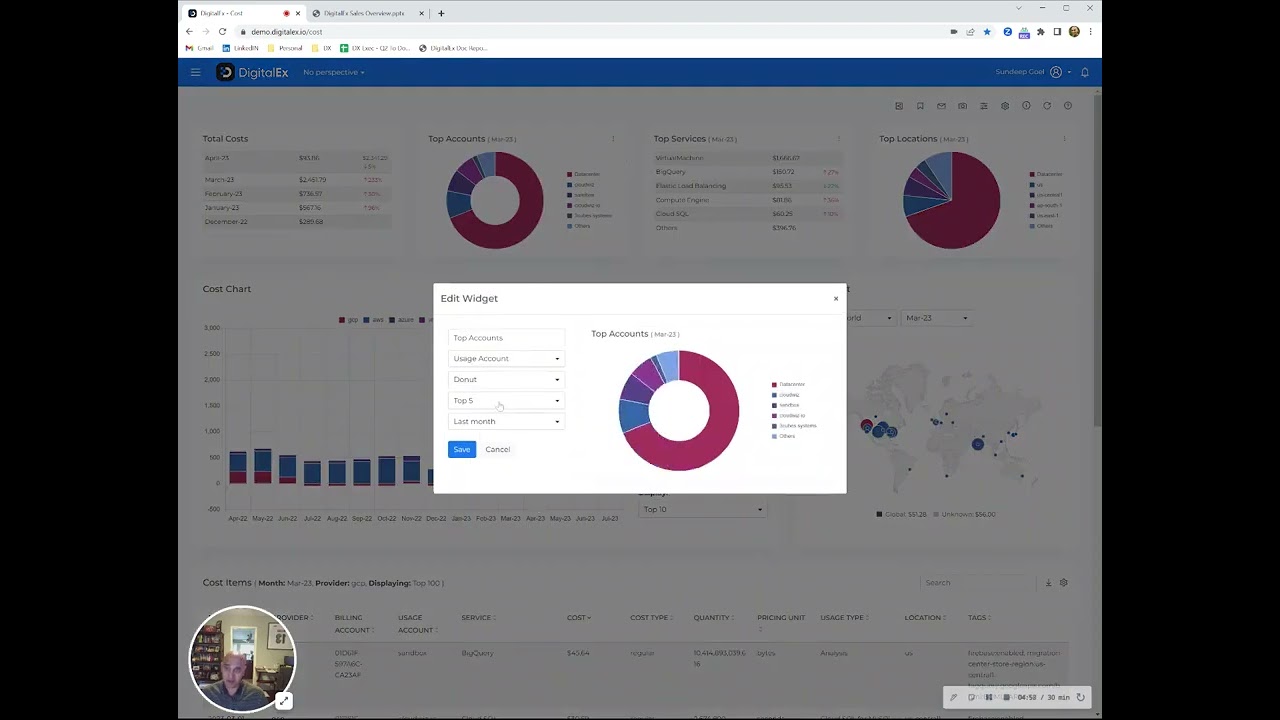Go back in the browser
The image size is (1280, 720).
click(189, 32)
